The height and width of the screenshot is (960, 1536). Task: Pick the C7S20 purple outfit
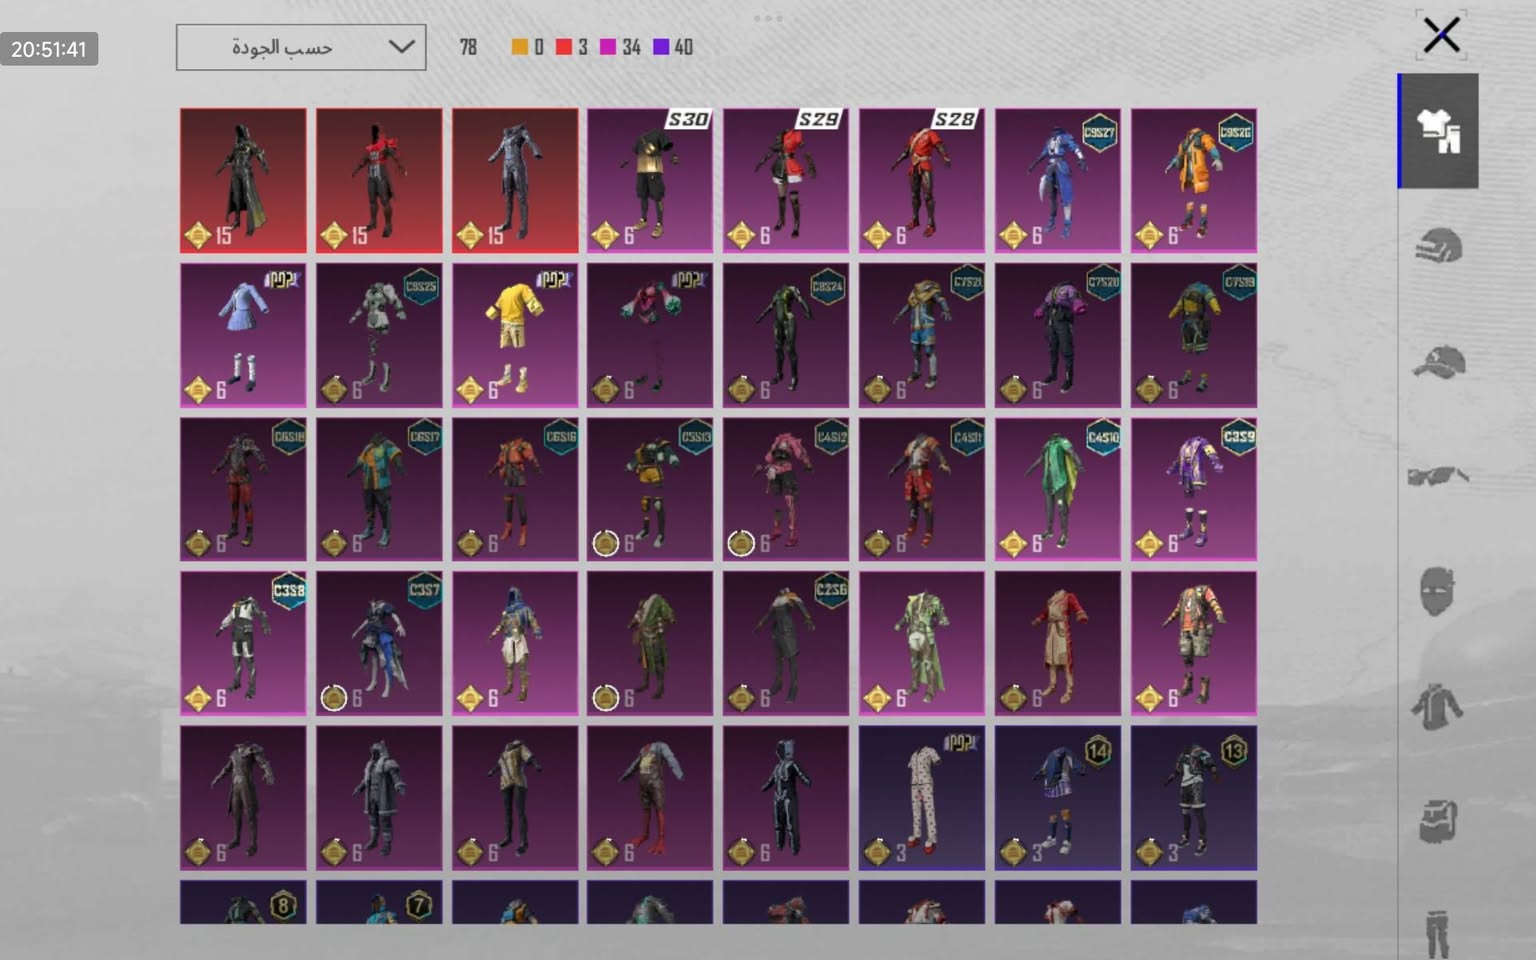[1058, 335]
